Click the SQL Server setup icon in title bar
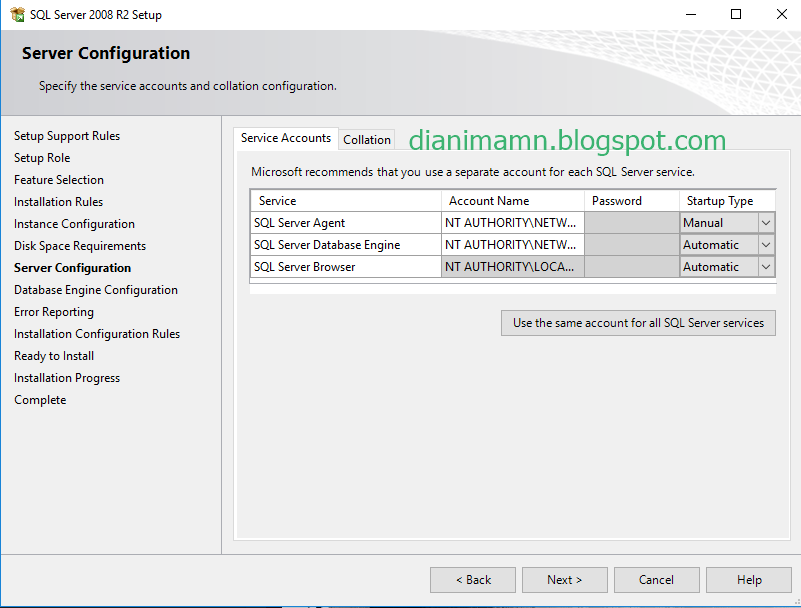Image resolution: width=801 pixels, height=608 pixels. pos(16,14)
